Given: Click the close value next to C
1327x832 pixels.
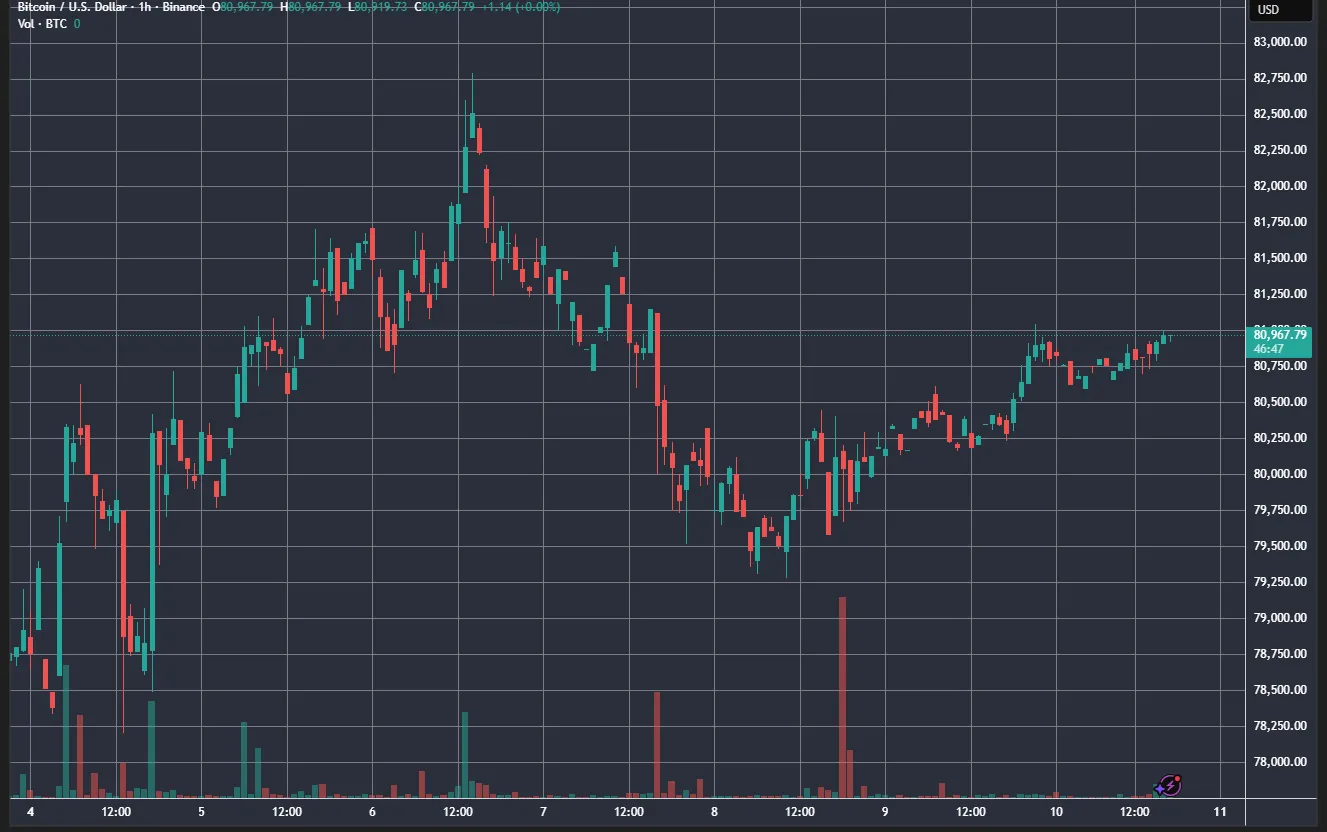Looking at the screenshot, I should tap(446, 7).
